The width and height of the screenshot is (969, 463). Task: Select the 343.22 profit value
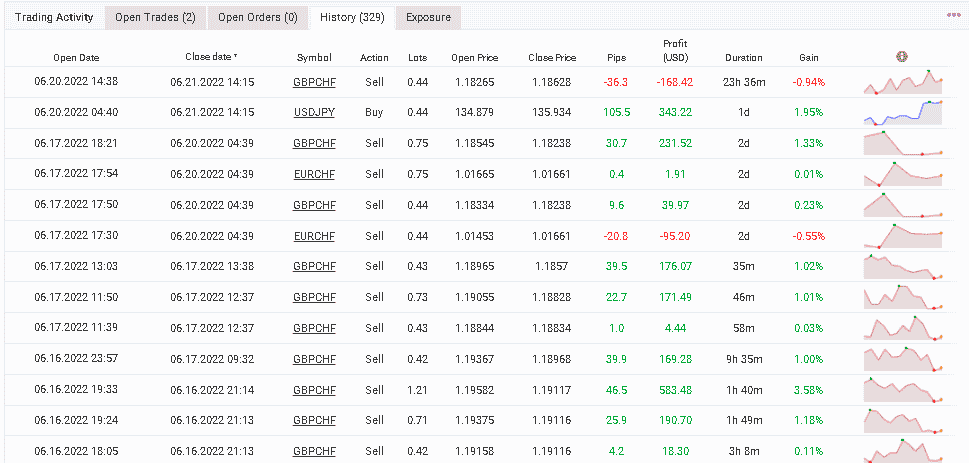(675, 113)
